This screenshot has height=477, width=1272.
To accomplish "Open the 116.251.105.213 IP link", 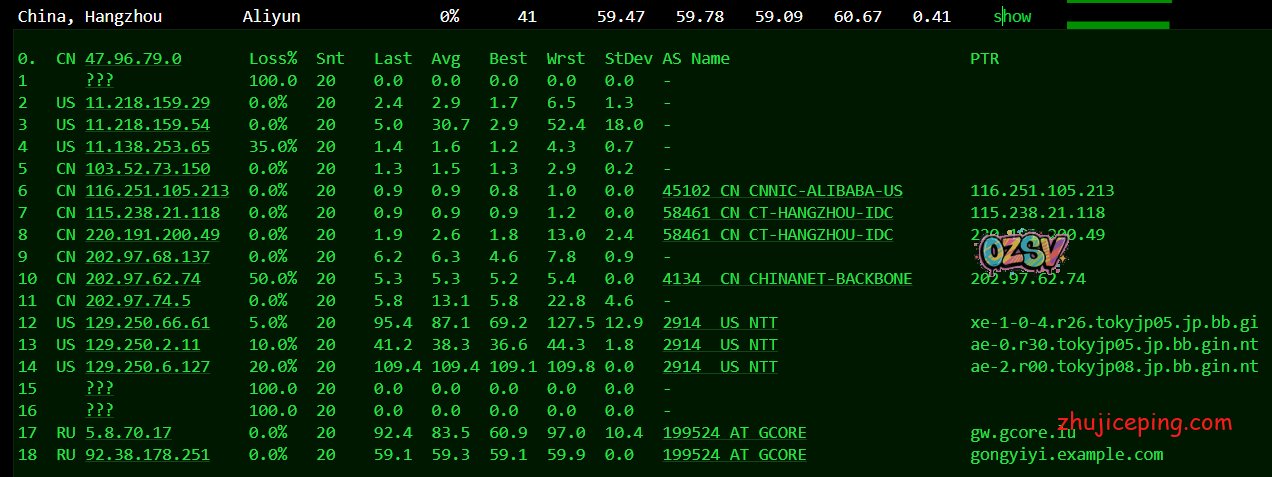I will pos(156,191).
